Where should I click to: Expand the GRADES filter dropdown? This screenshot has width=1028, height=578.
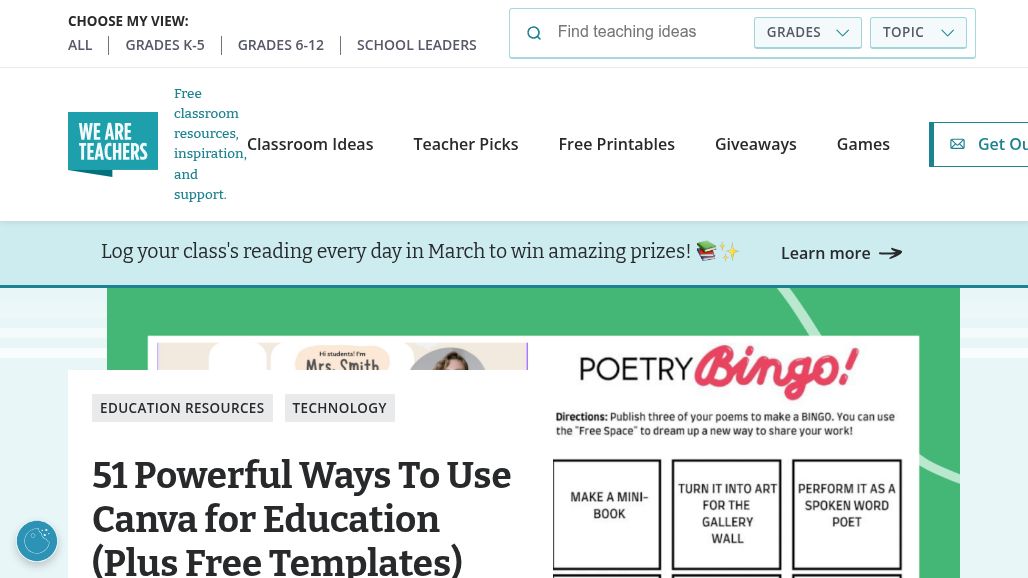[806, 33]
